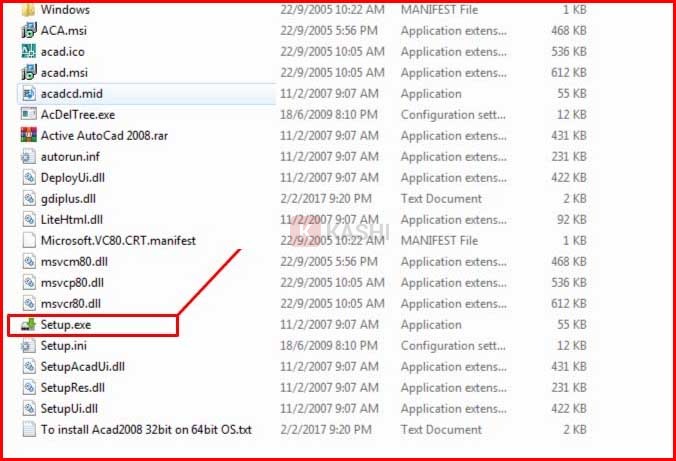Click the 18/6/2009 8:10 PM date in Setup.ini row
The width and height of the screenshot is (676, 461).
tap(329, 345)
